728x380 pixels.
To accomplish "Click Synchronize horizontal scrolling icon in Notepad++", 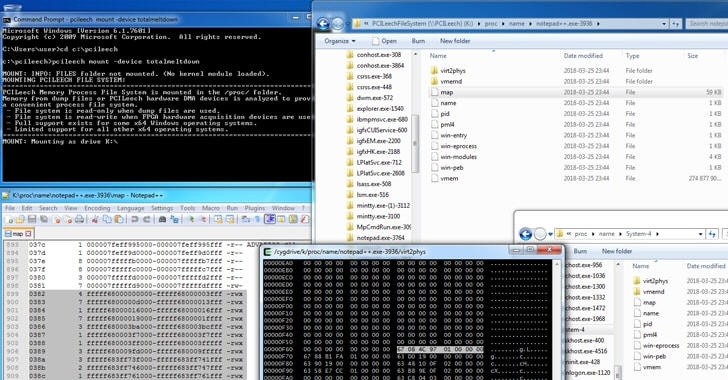I will click(x=230, y=219).
